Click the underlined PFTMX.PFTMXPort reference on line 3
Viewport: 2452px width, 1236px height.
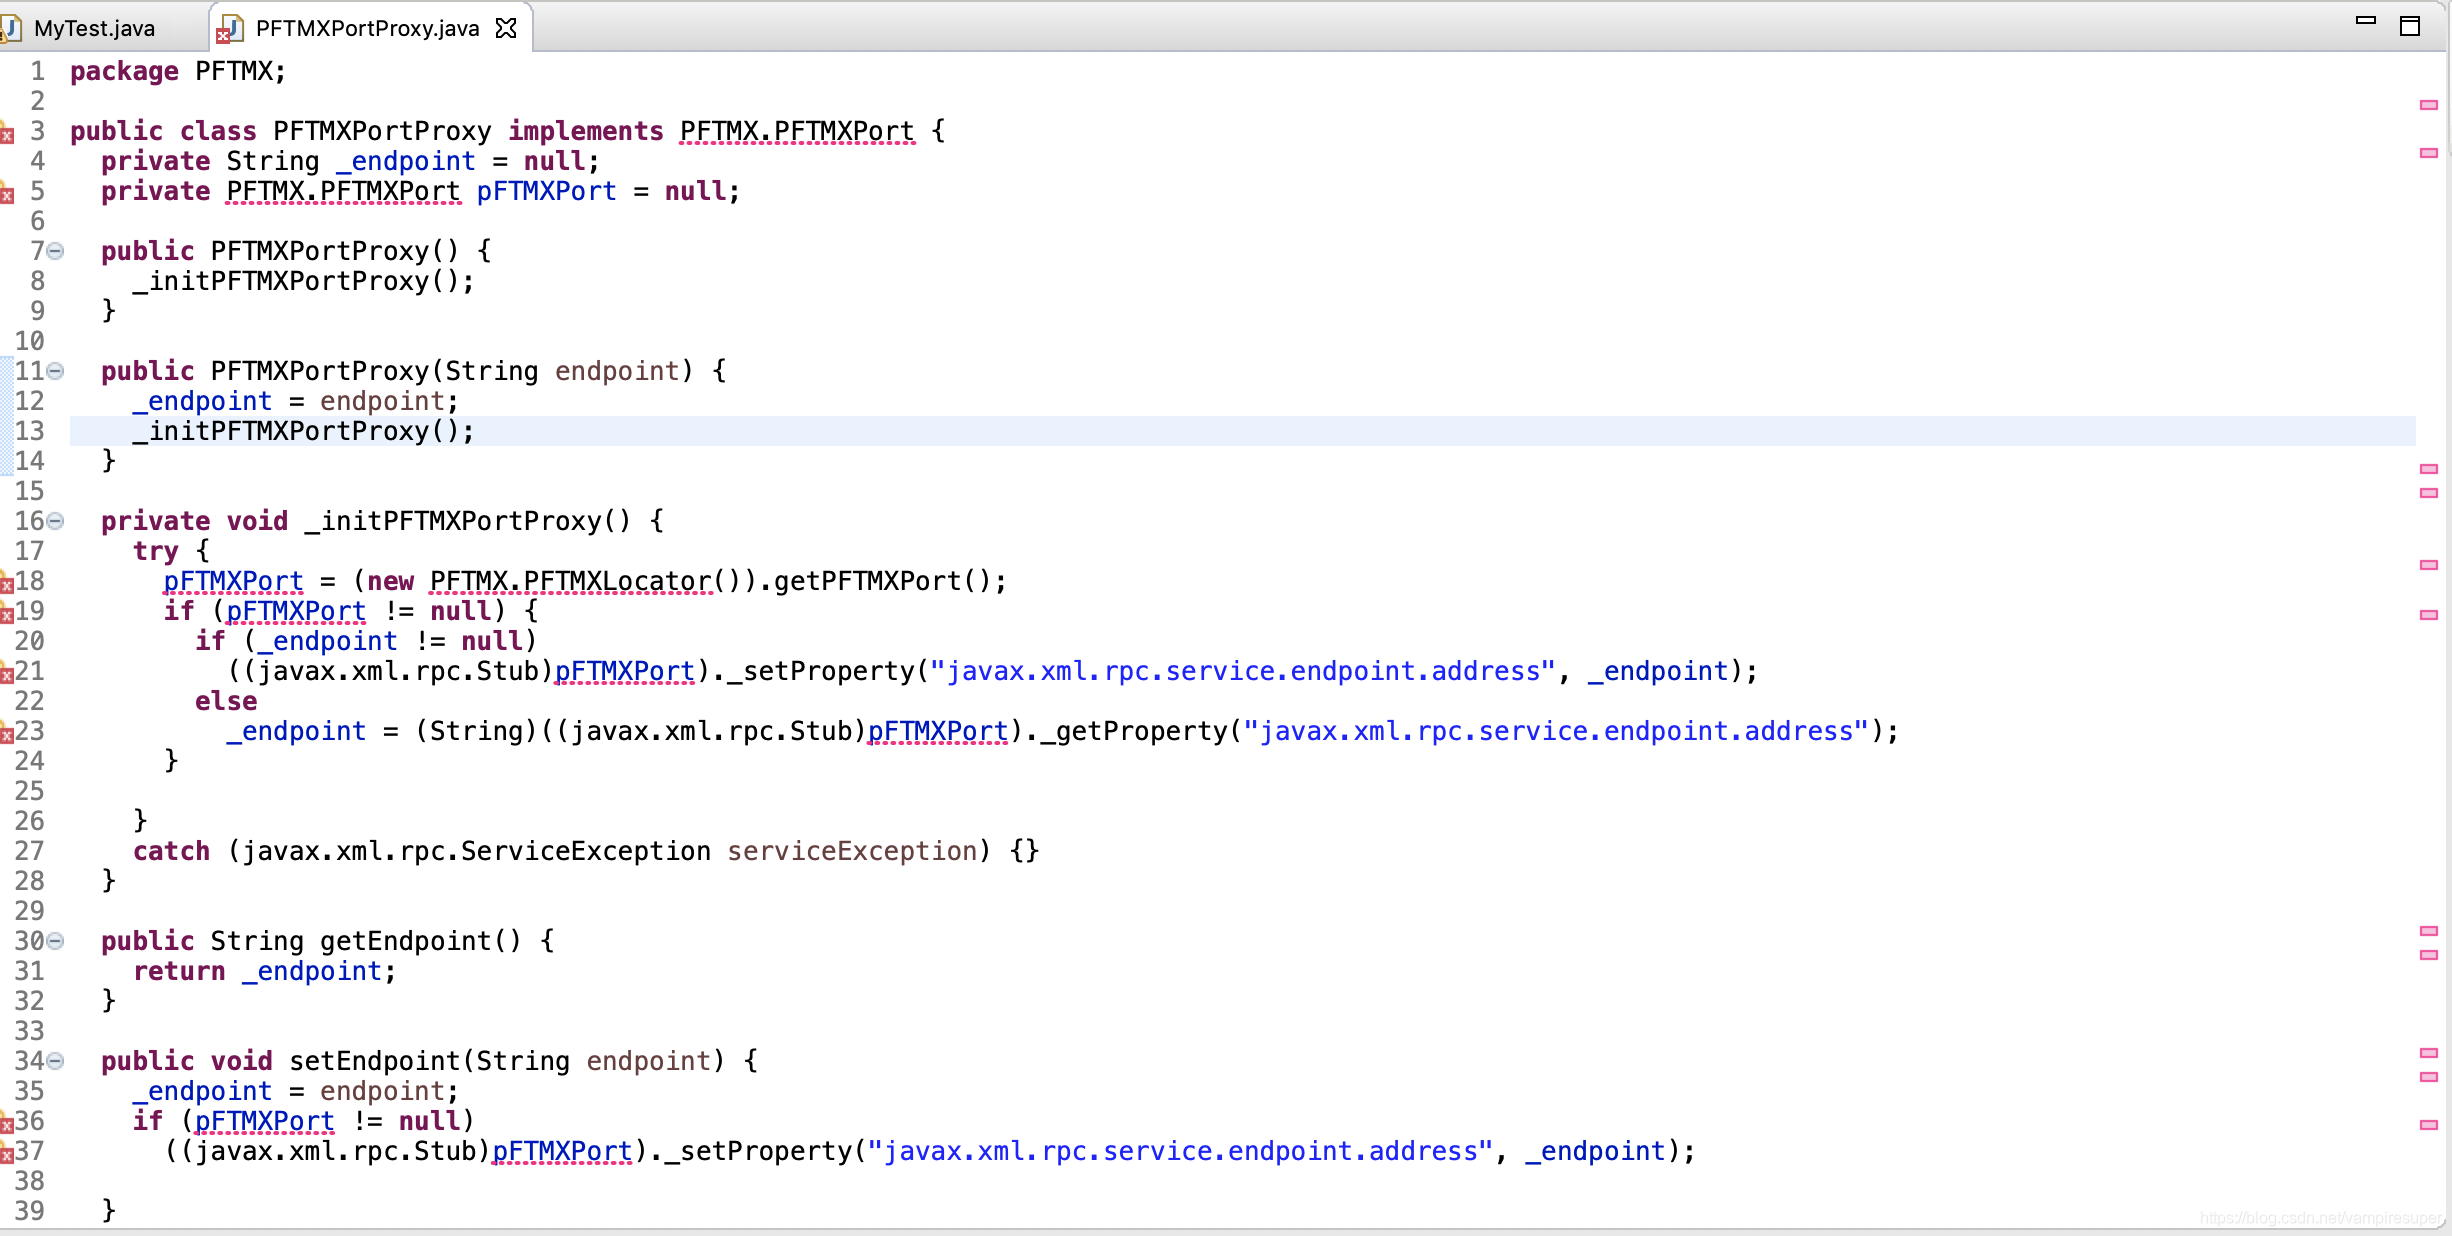pyautogui.click(x=795, y=131)
